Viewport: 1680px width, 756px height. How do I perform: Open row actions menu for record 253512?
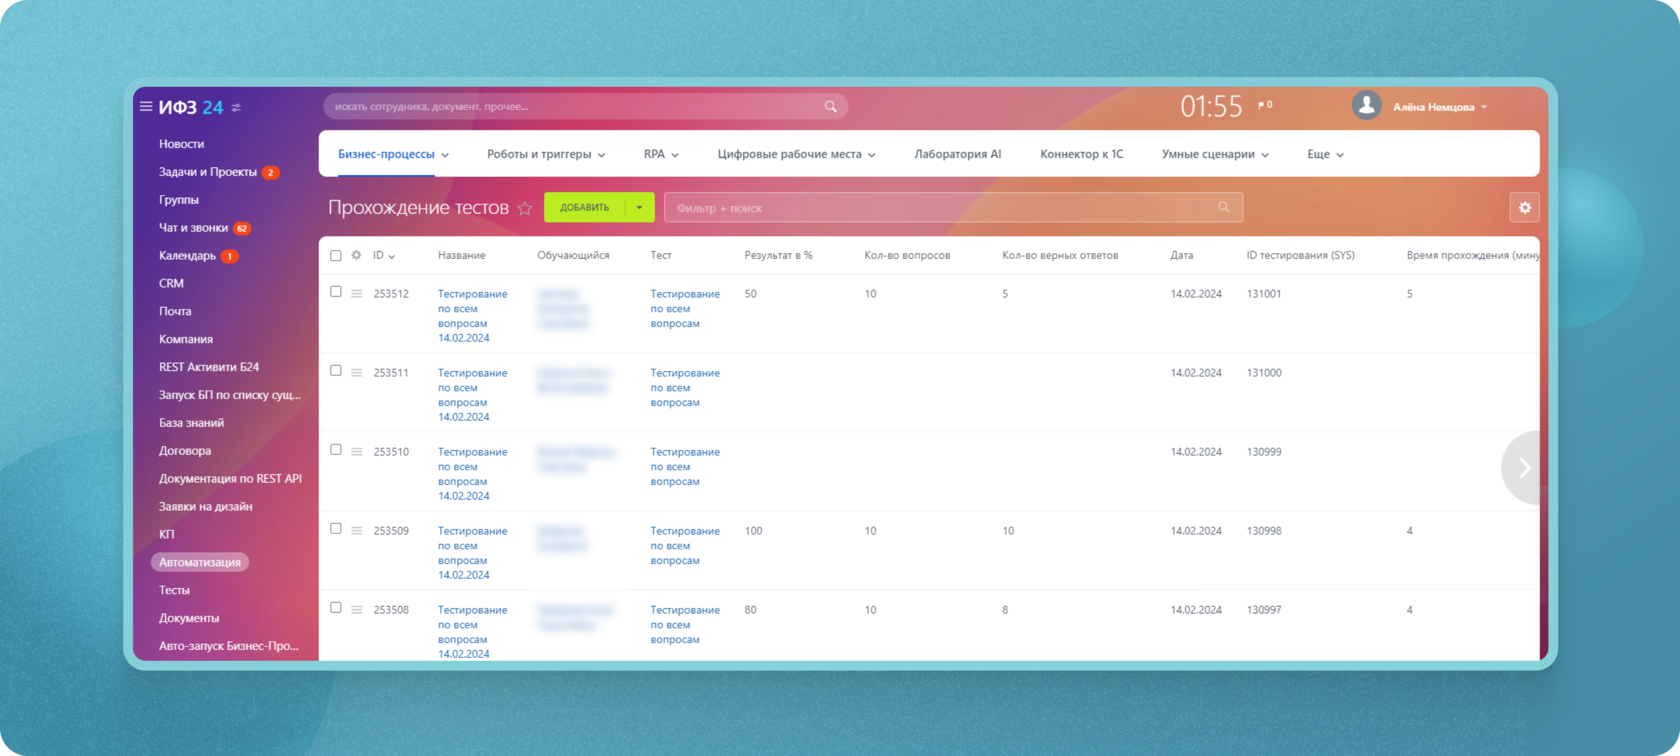(356, 293)
